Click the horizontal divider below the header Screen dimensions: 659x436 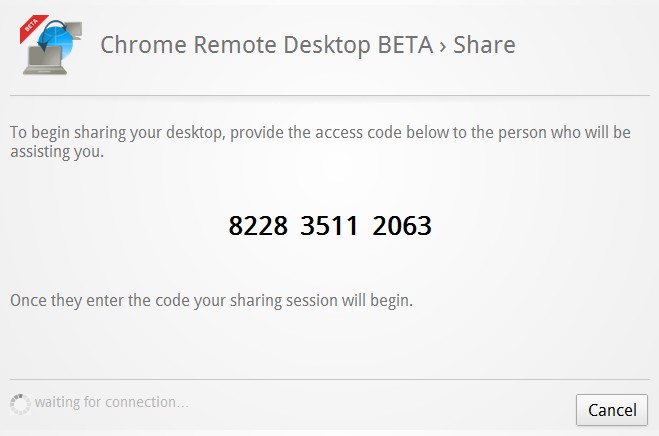tap(330, 96)
